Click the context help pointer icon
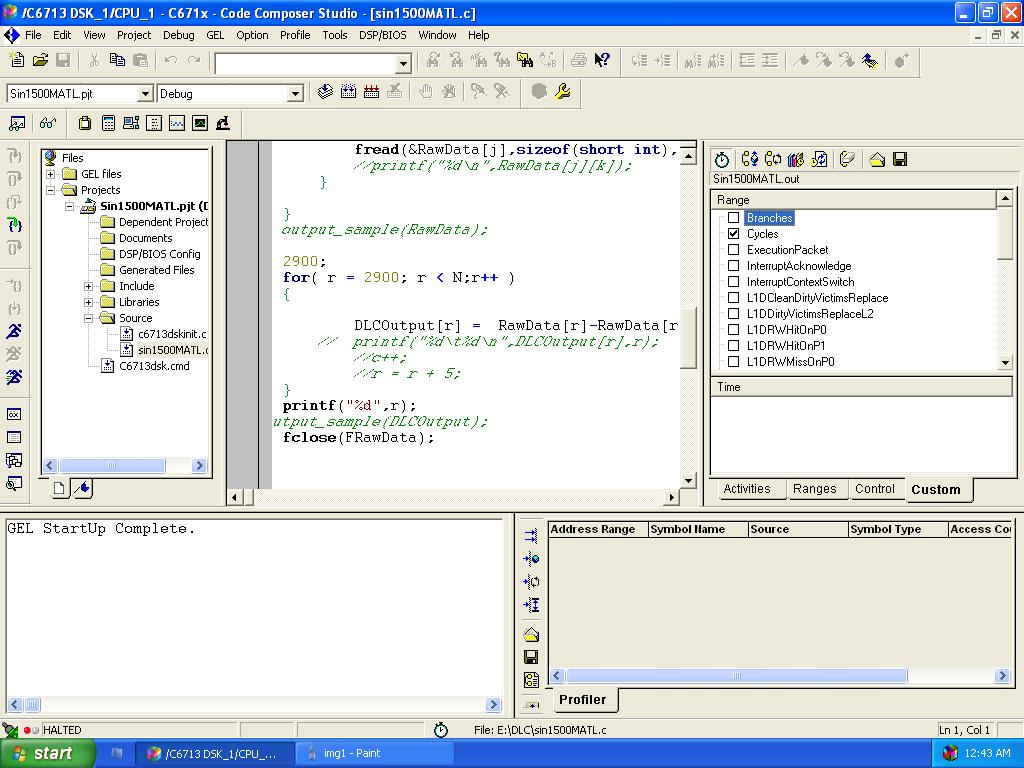The image size is (1024, 768). tap(602, 61)
